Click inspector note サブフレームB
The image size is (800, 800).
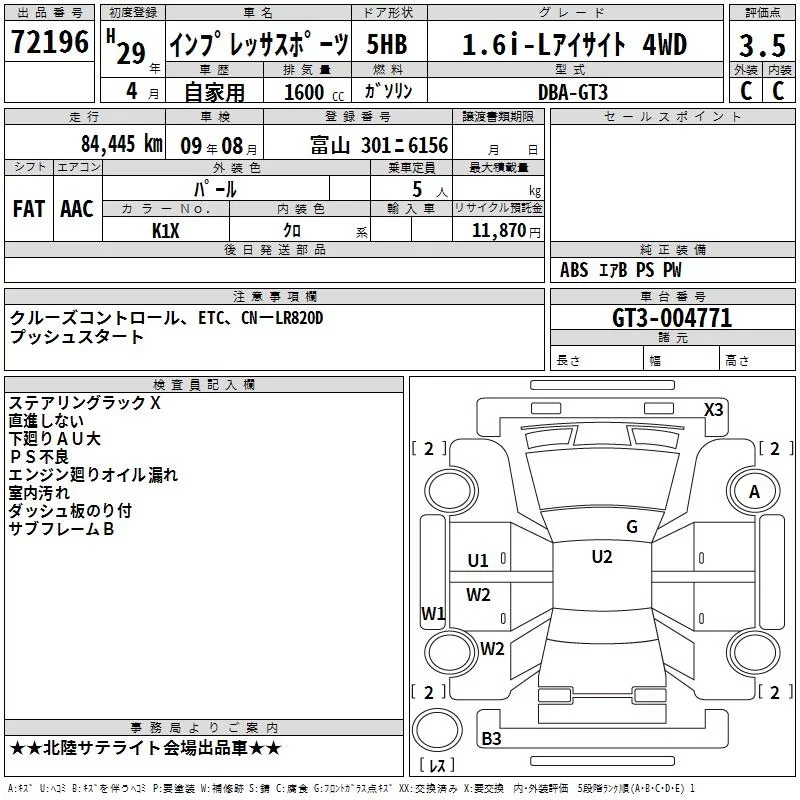(61, 529)
